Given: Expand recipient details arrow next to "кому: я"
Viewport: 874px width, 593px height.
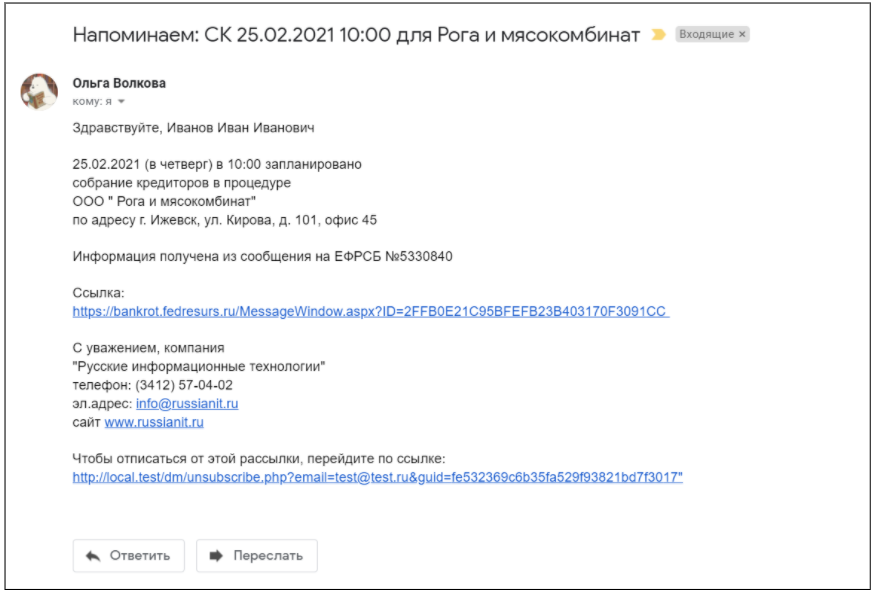Looking at the screenshot, I should coord(122,101).
